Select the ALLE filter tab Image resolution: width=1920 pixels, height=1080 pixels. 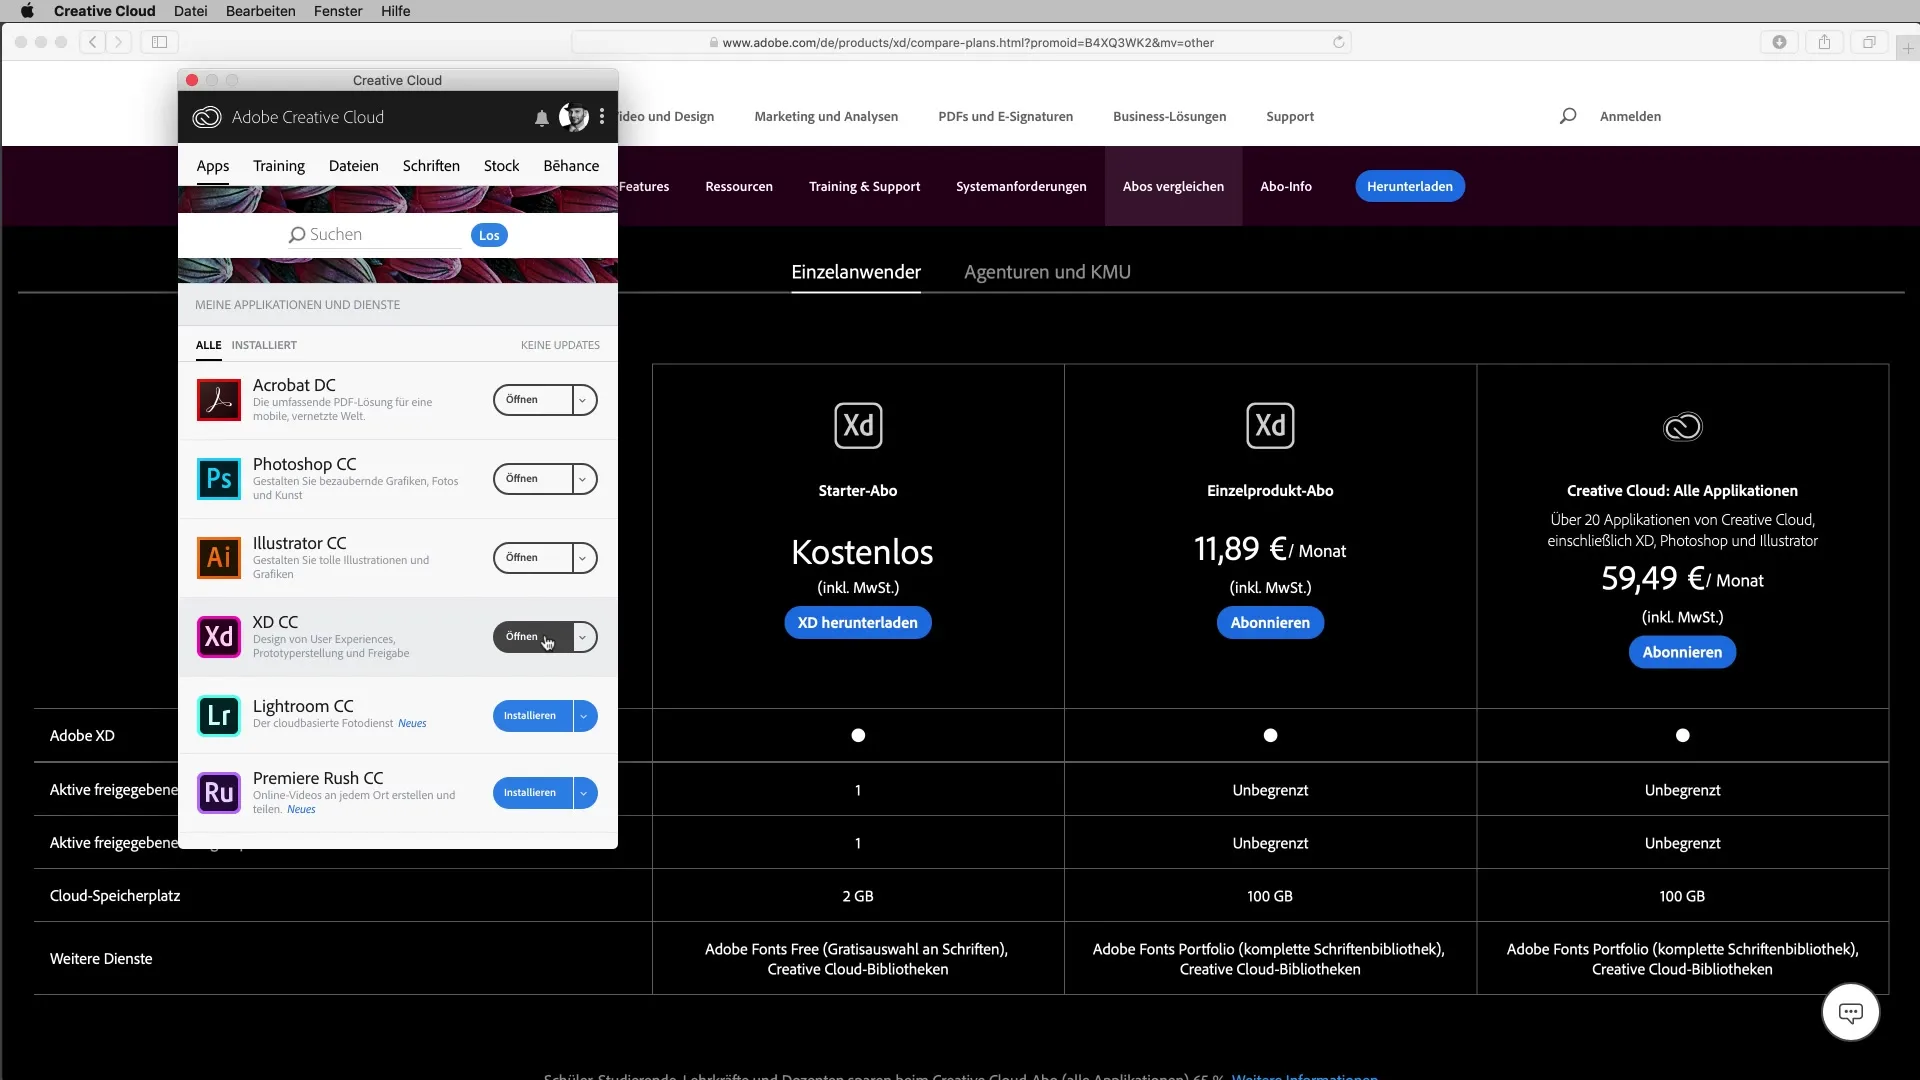208,345
